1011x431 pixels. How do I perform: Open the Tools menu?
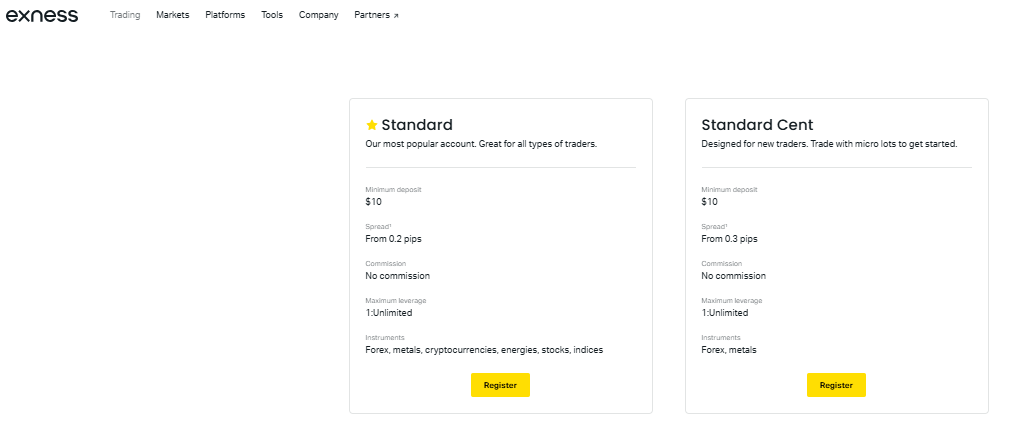[272, 15]
